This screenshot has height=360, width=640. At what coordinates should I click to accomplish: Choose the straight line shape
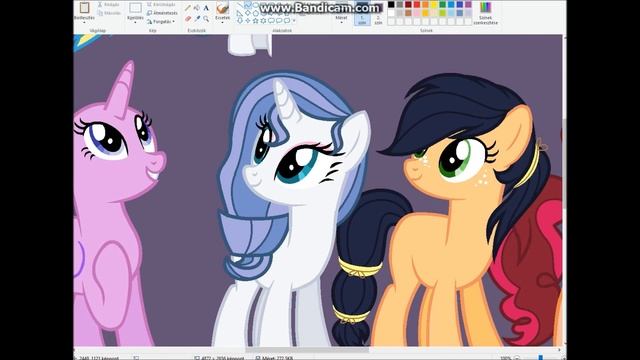coord(239,5)
